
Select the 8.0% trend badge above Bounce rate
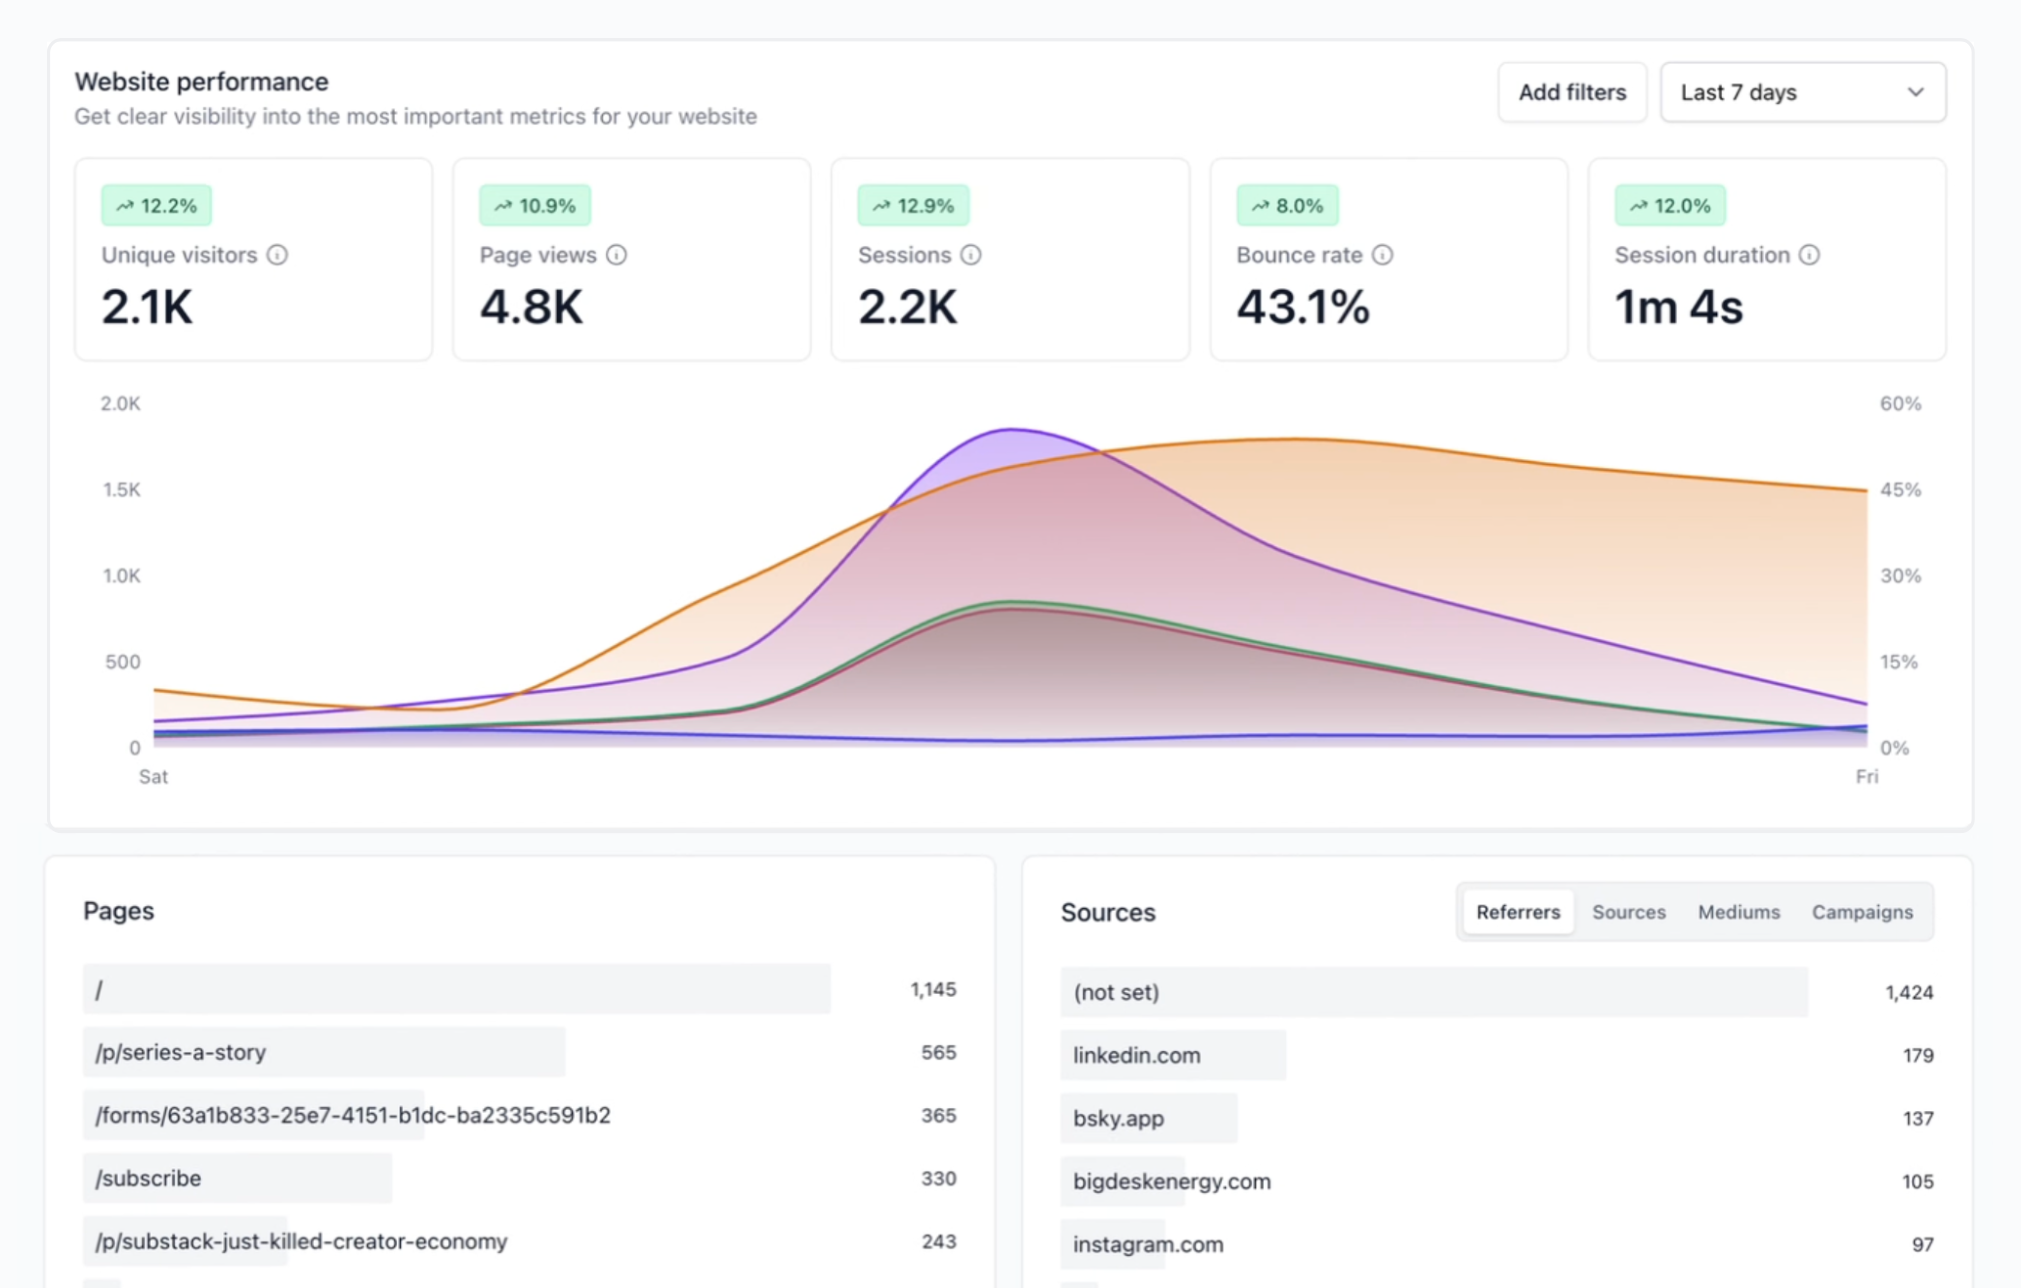1289,204
